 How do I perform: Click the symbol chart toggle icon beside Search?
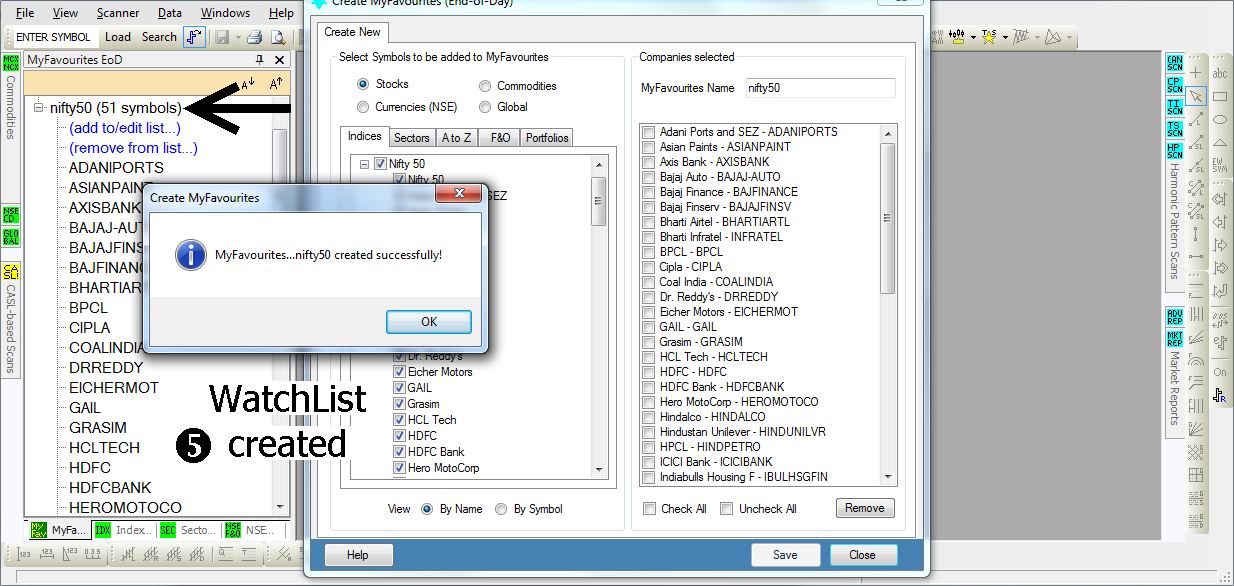[194, 37]
